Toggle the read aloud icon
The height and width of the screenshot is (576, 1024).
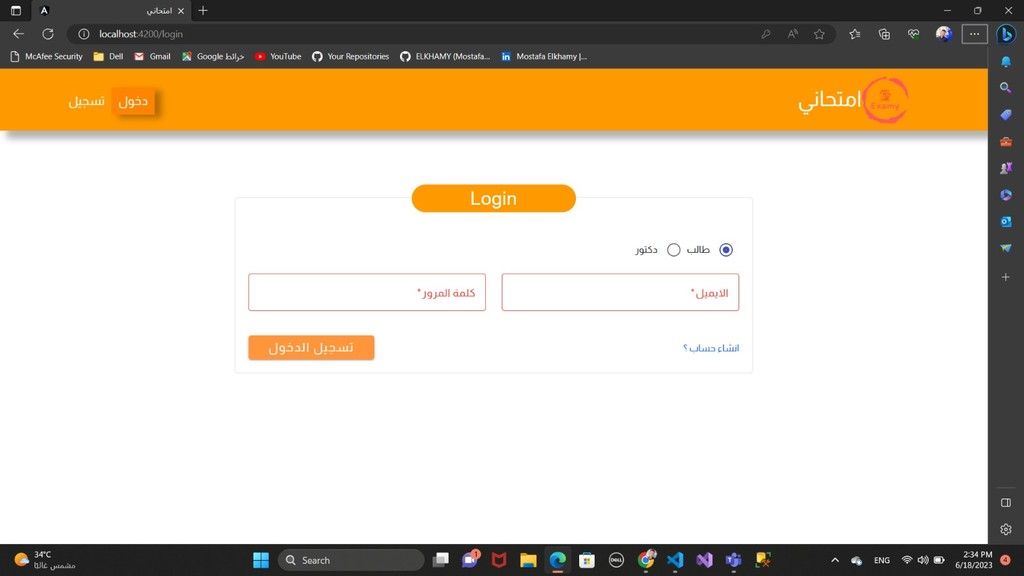(x=792, y=34)
